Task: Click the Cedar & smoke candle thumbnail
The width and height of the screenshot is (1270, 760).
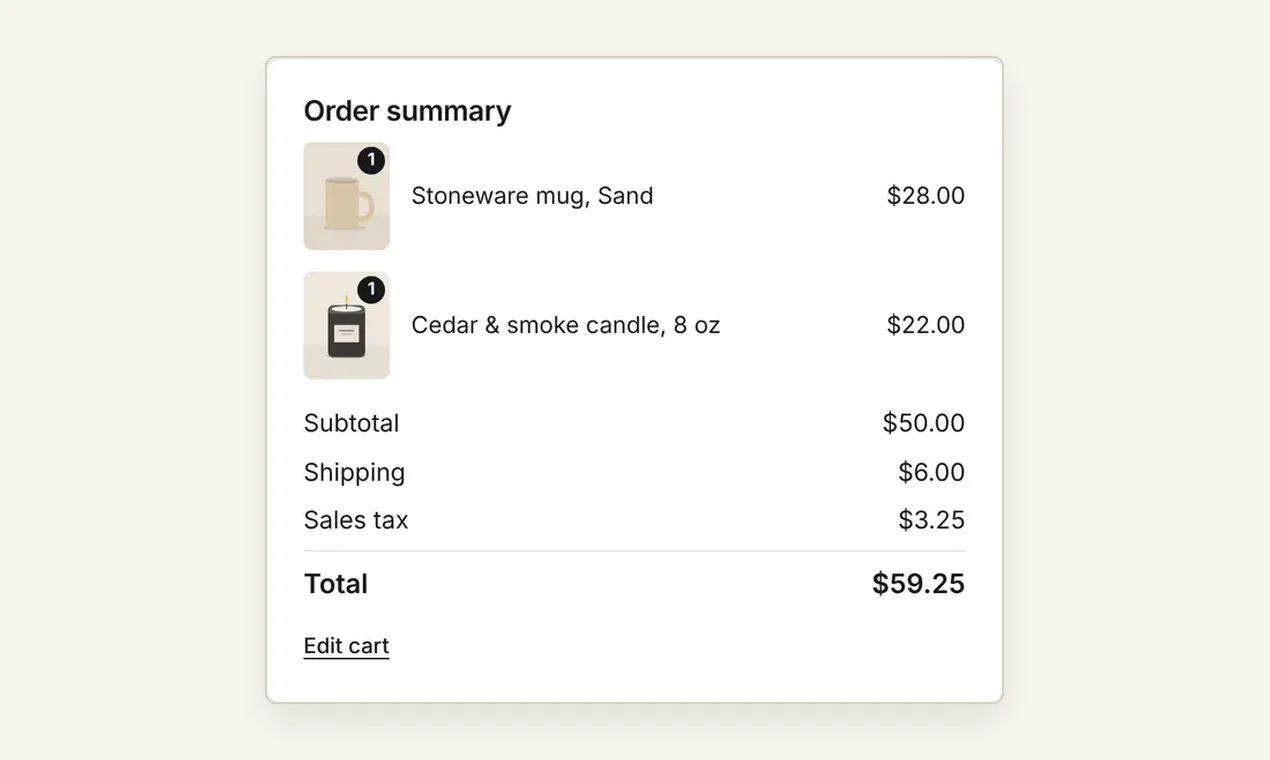Action: coord(346,325)
